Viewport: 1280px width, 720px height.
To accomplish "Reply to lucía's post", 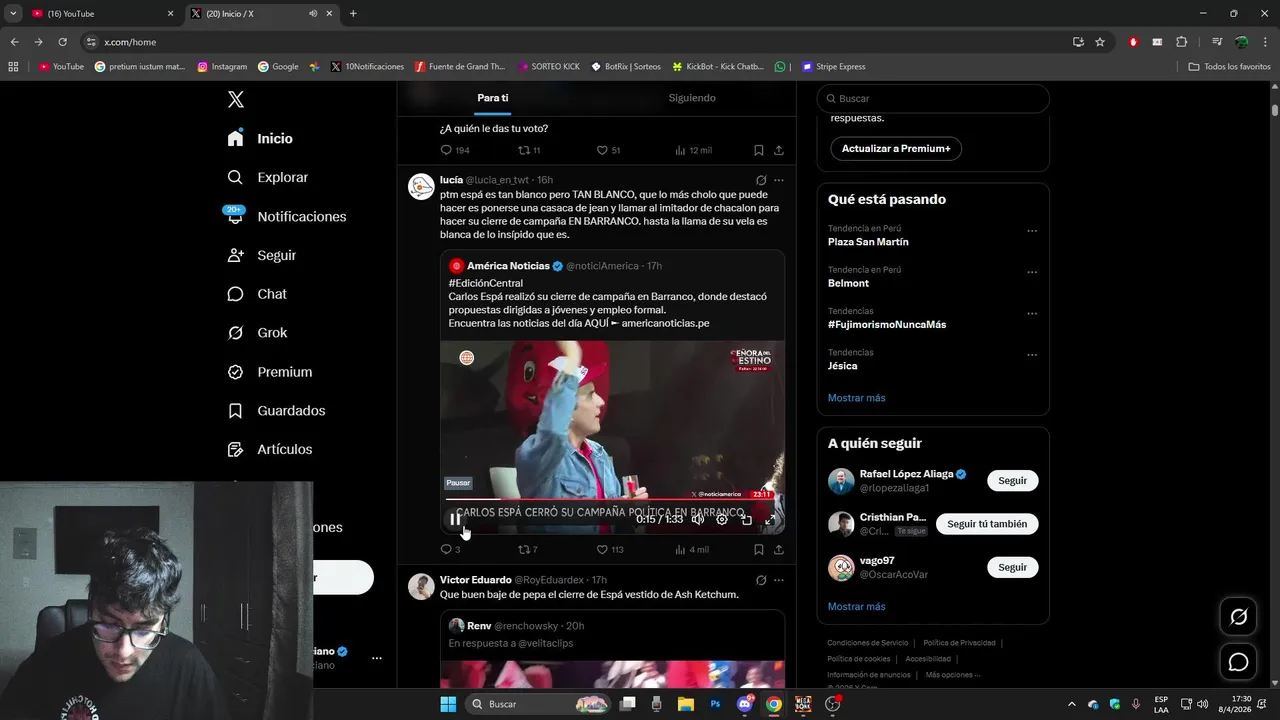I will (x=450, y=549).
